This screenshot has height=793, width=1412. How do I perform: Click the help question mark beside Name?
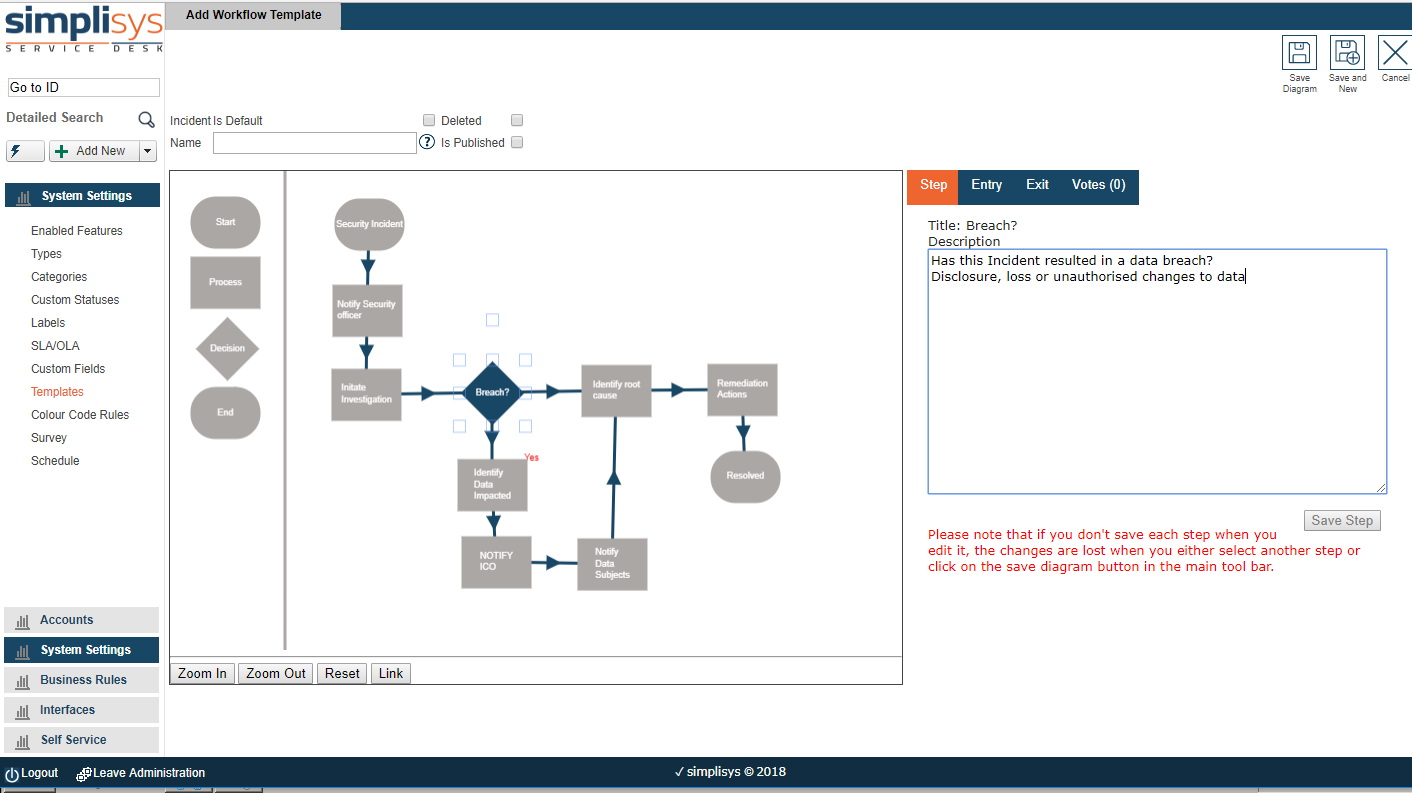point(427,142)
